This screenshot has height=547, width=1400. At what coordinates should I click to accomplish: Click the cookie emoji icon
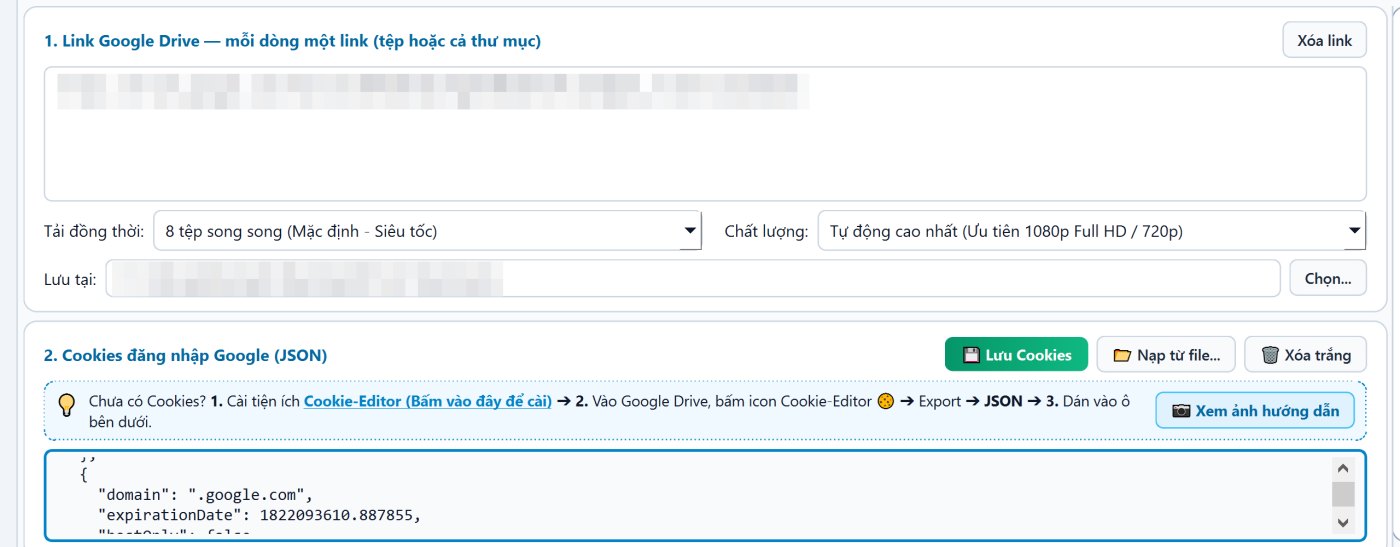point(885,401)
